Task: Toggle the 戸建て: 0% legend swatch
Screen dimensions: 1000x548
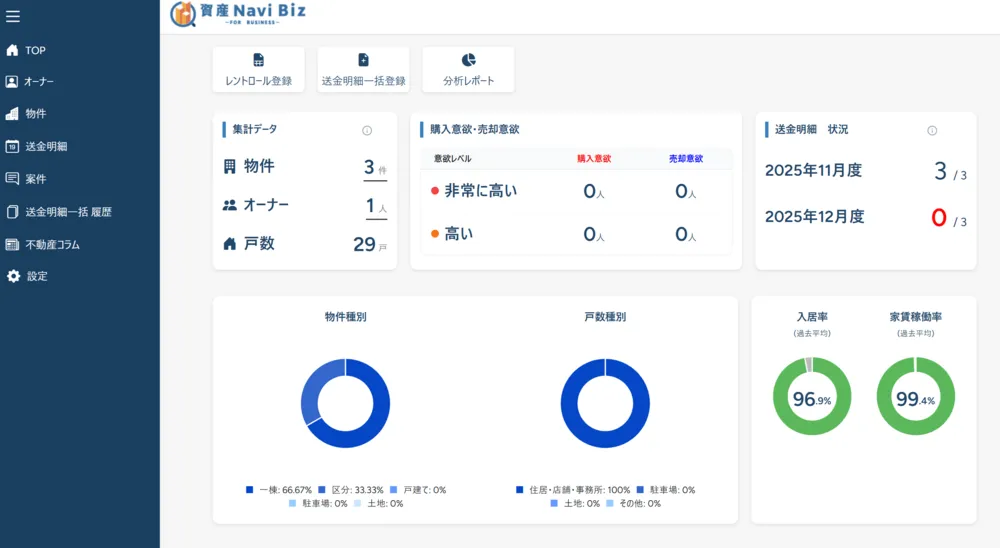Action: [393, 490]
